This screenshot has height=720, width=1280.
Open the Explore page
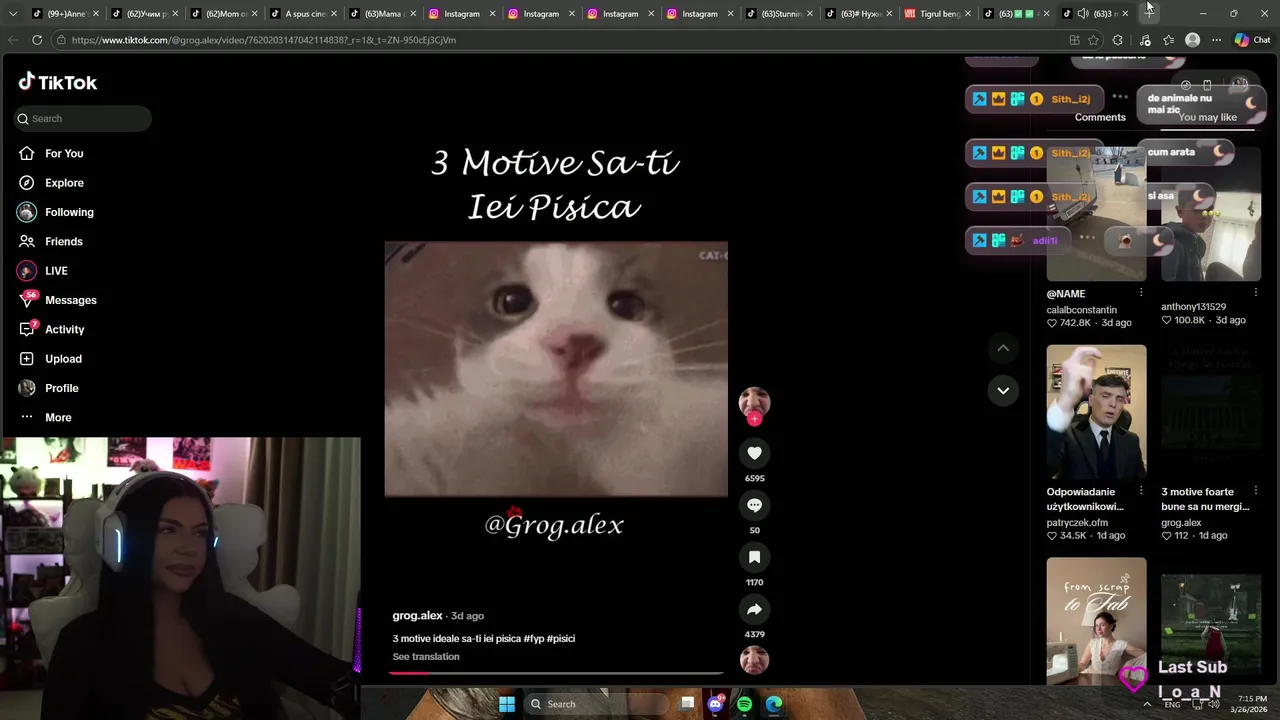click(x=64, y=183)
